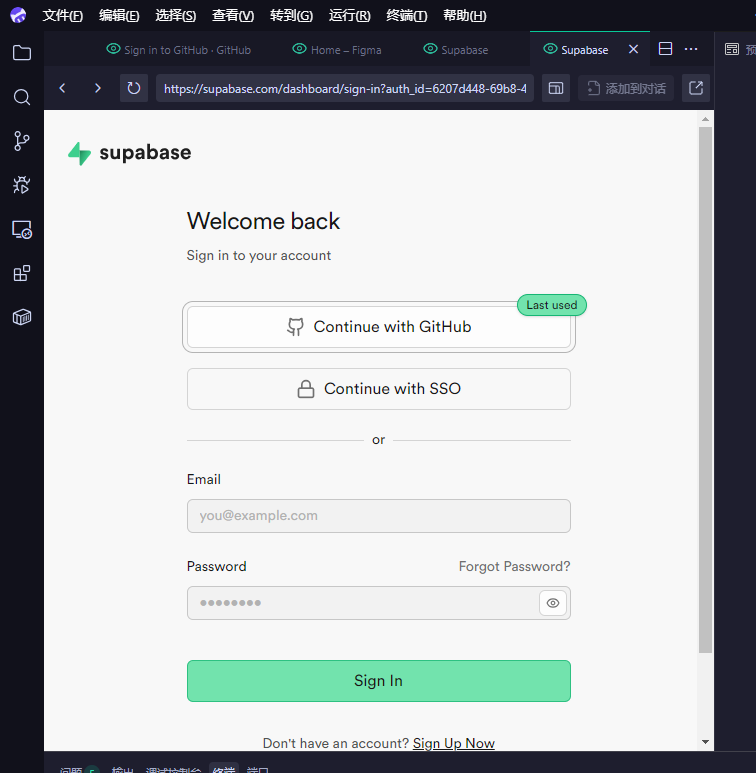
Task: Open the editor more actions menu
Action: click(691, 49)
